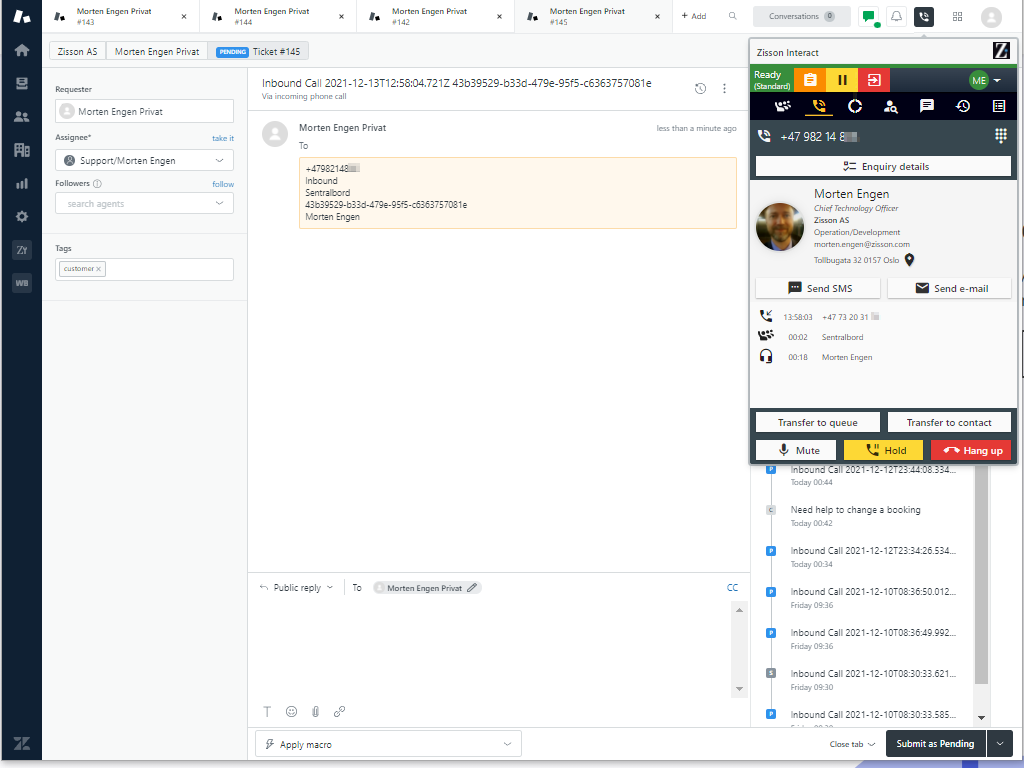Open the ME user menu arrow
The image size is (1024, 768).
coord(997,80)
